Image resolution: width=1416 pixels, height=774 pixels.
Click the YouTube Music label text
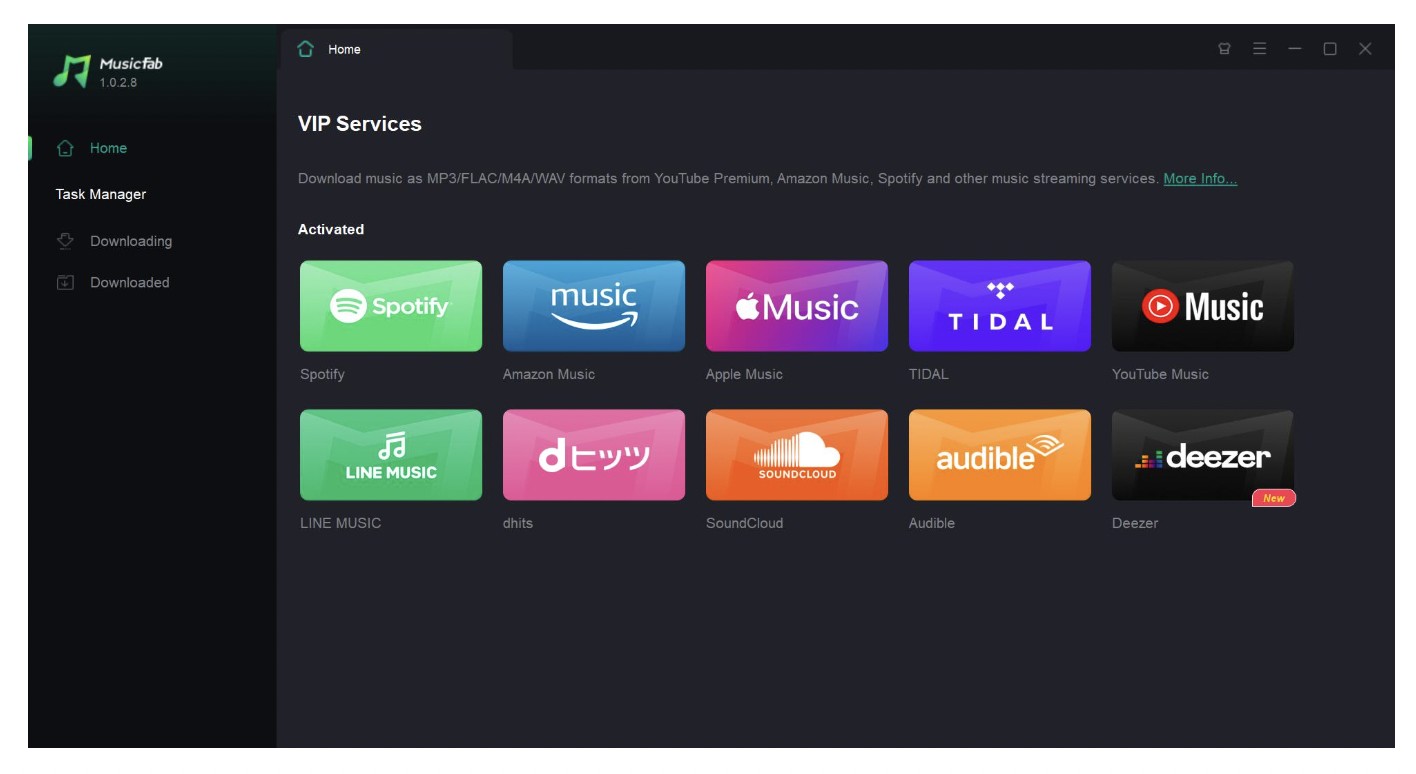[1160, 374]
